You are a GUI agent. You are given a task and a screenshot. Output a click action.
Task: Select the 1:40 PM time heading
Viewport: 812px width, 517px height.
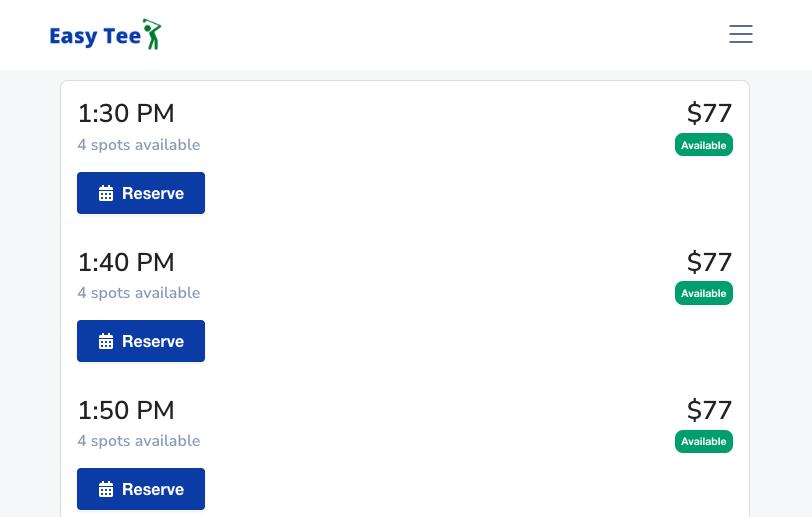click(x=126, y=262)
